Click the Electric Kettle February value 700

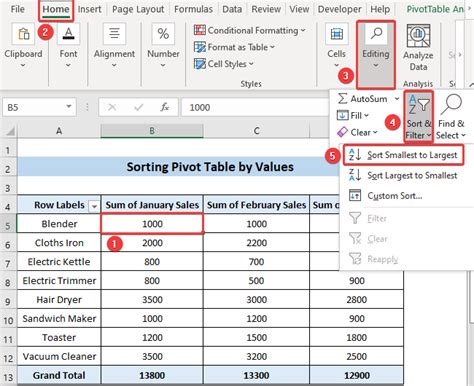[256, 262]
